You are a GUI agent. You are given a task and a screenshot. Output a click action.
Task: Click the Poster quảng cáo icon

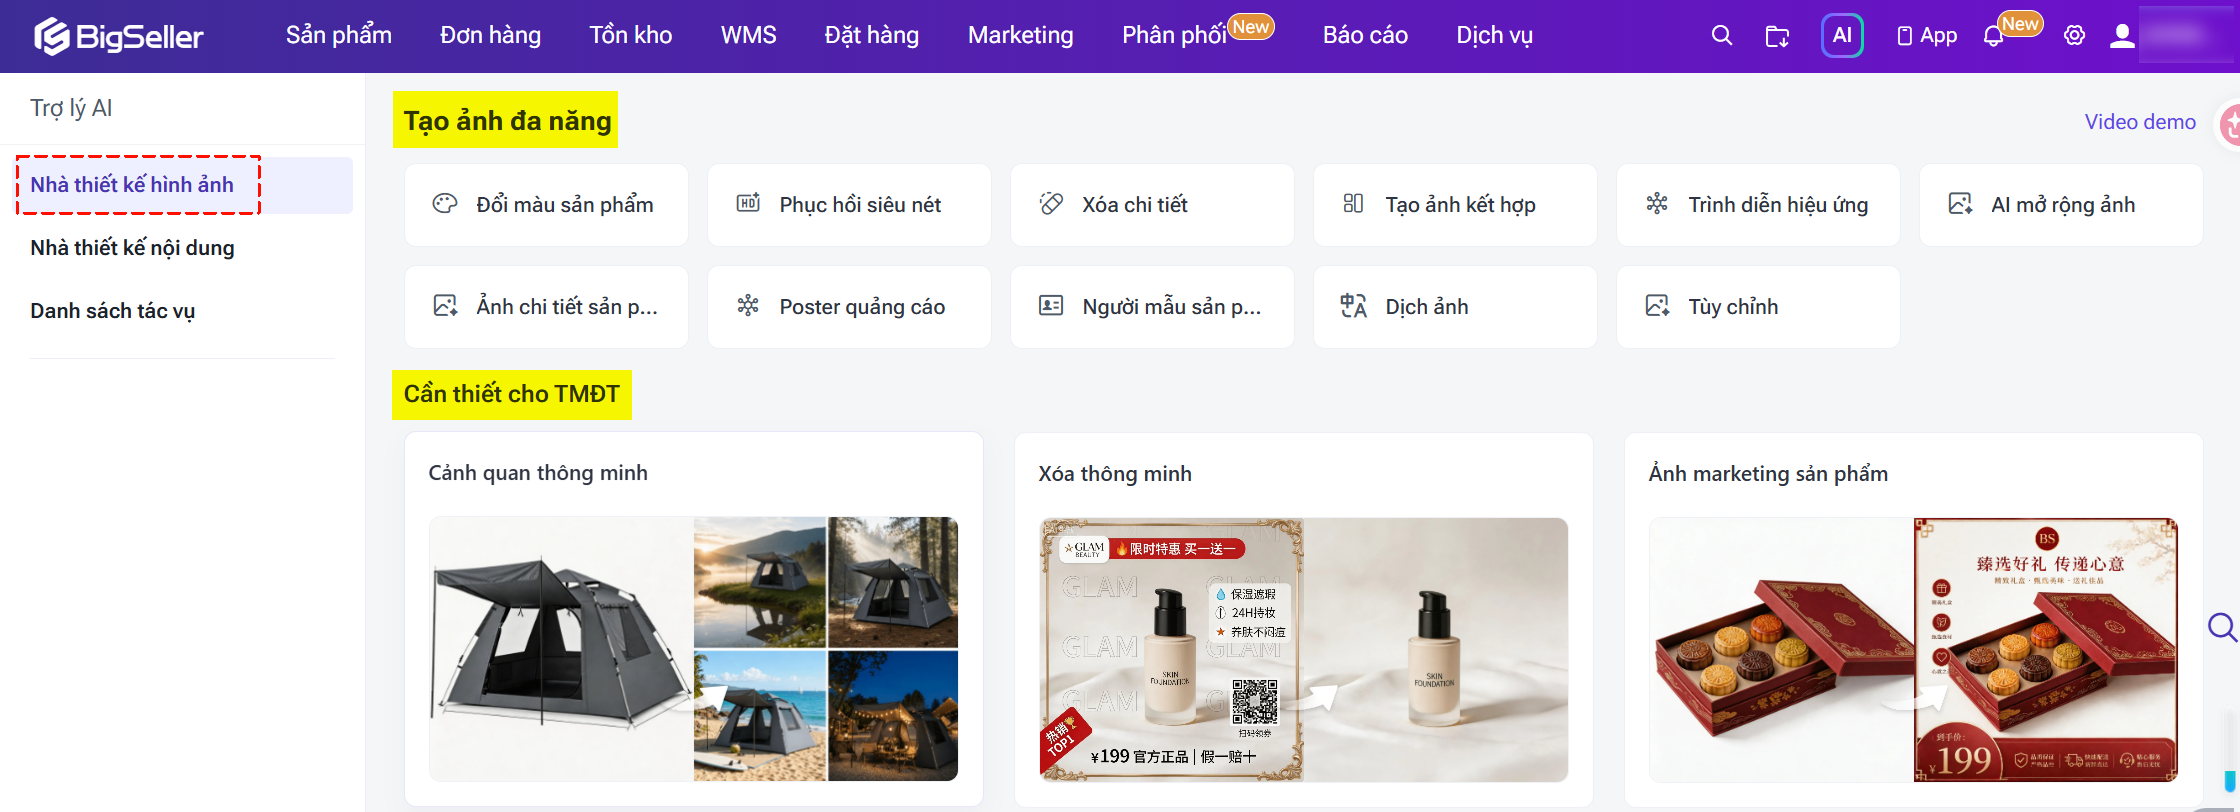[748, 306]
